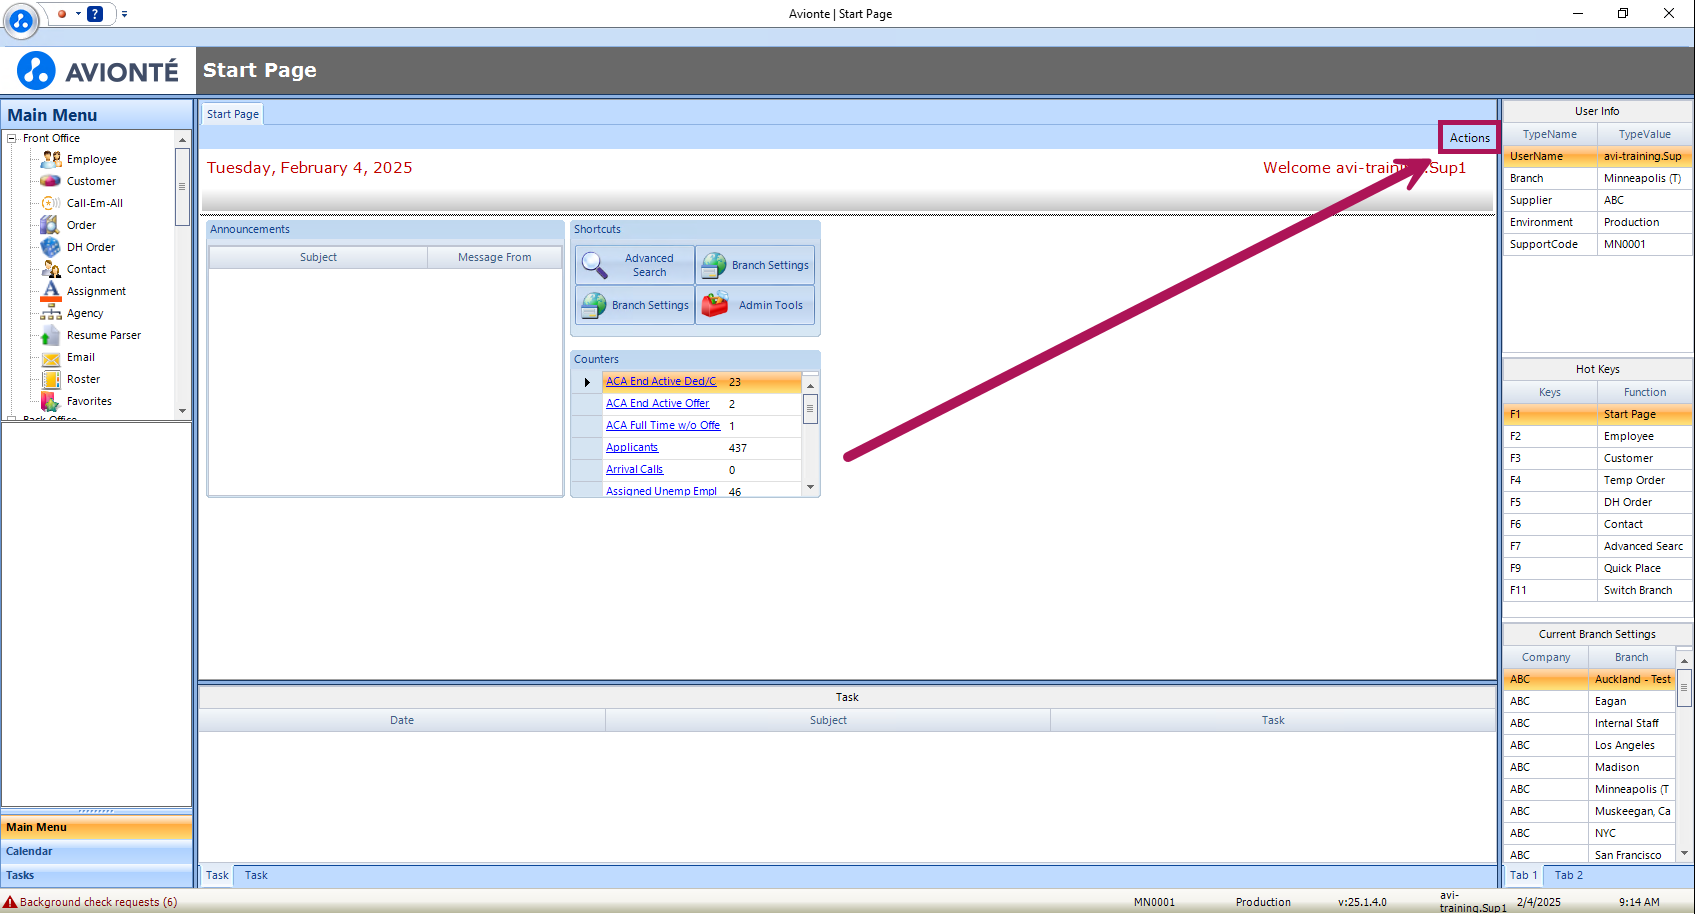
Task: Open the Order icon in Front Office
Action: (x=51, y=225)
